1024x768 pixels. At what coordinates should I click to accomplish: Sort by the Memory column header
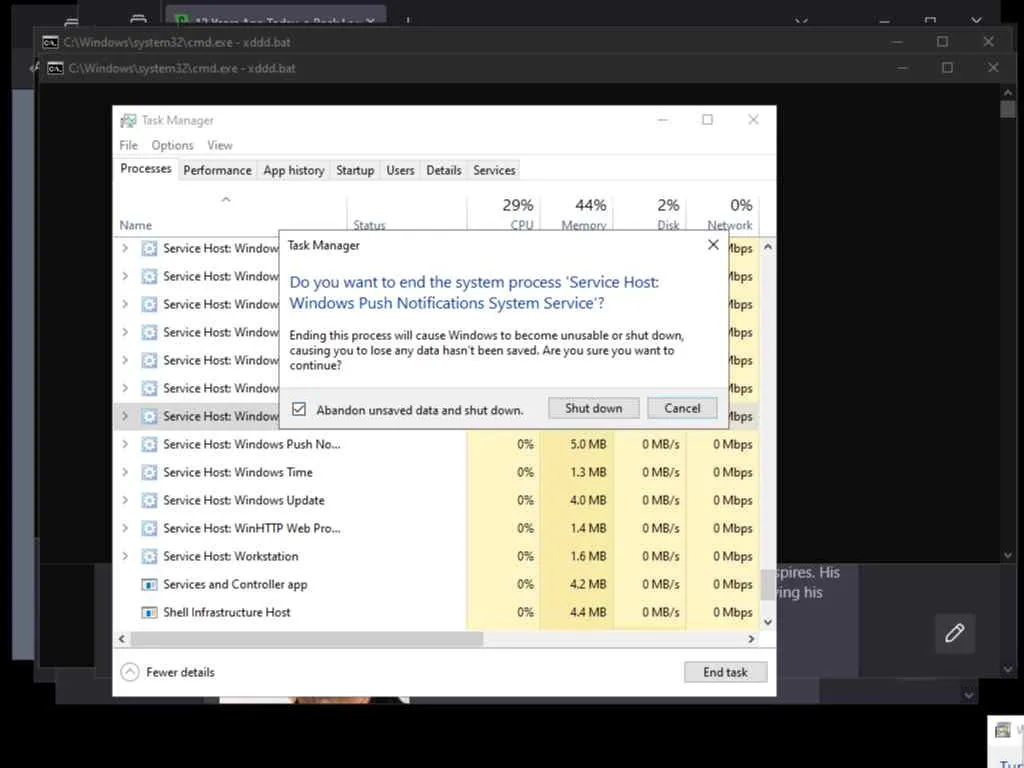tap(584, 225)
